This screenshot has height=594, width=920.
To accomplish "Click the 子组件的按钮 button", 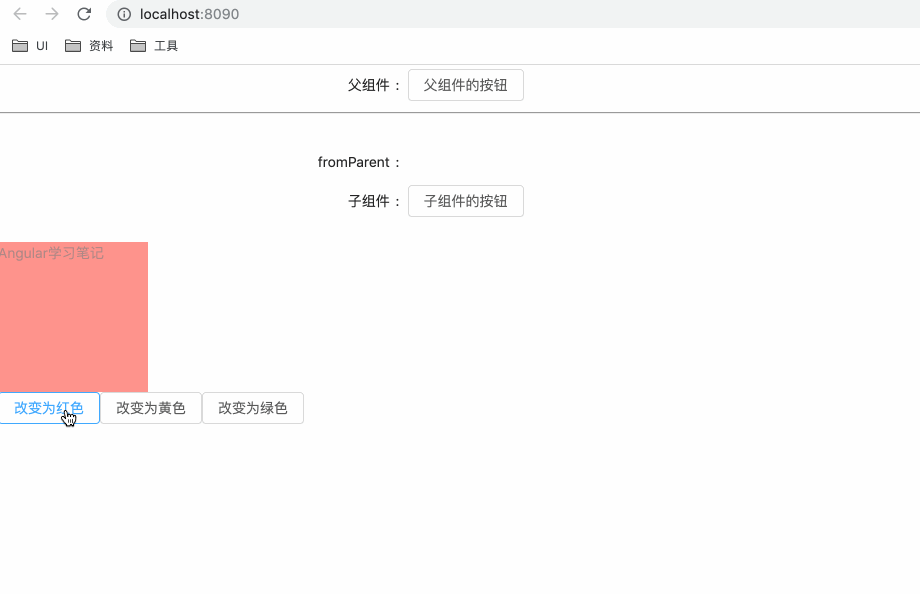I will [465, 200].
